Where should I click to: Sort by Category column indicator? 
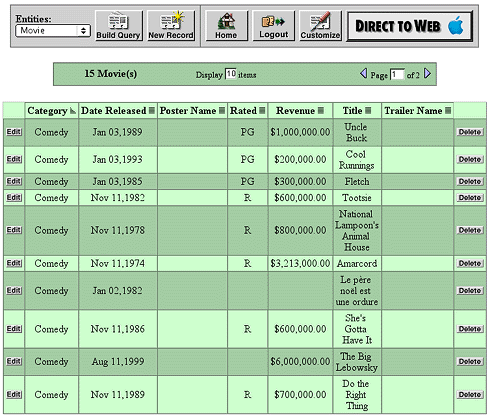(73, 111)
